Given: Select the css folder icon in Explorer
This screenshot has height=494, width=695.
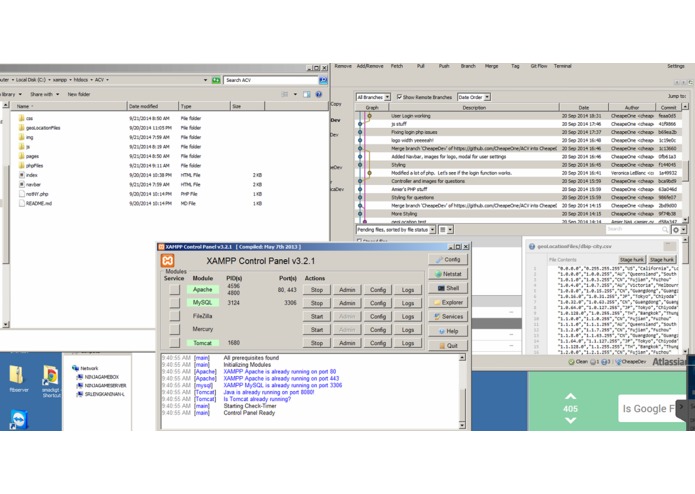Looking at the screenshot, I should [21, 118].
